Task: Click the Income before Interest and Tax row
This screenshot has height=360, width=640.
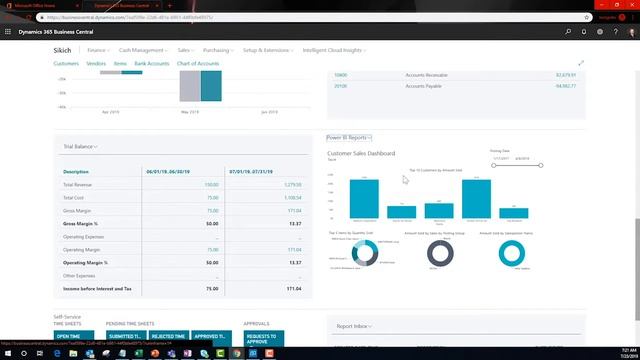Action: click(183, 289)
